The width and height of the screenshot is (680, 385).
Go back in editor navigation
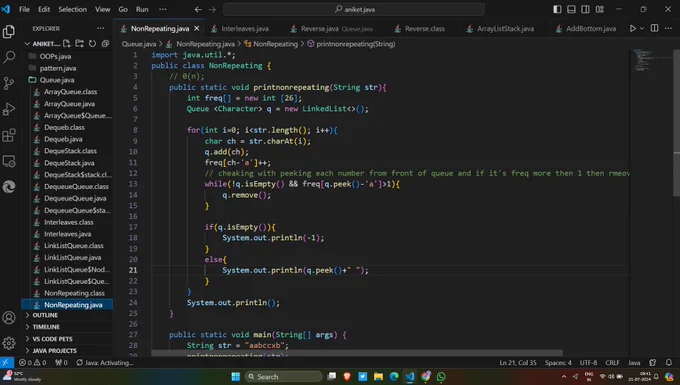pos(198,9)
